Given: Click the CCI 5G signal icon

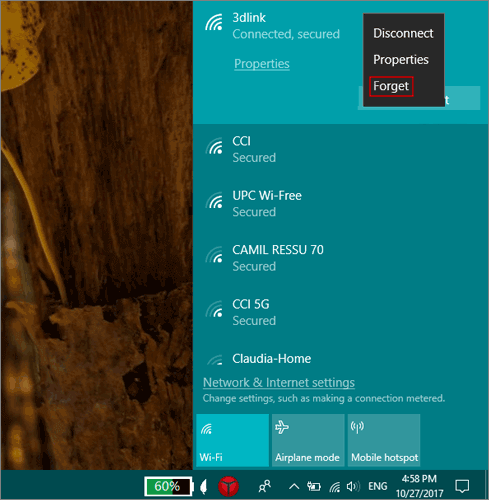Looking at the screenshot, I should (x=214, y=309).
